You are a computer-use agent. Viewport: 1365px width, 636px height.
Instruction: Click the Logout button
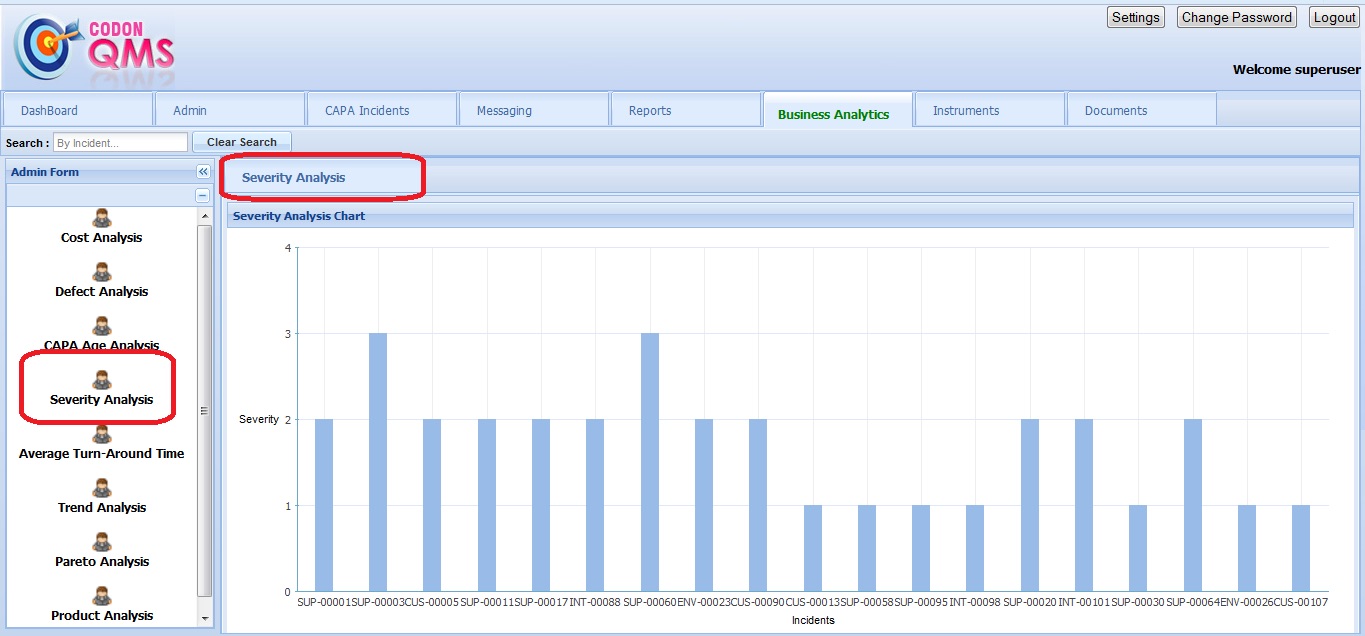point(1334,17)
